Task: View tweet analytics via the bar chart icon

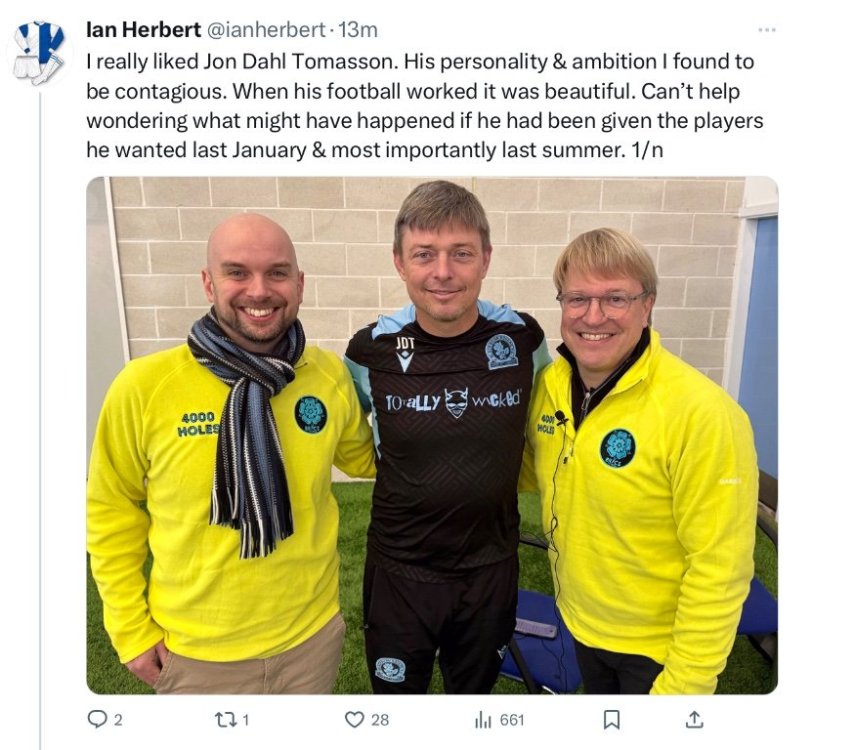Action: (x=483, y=720)
